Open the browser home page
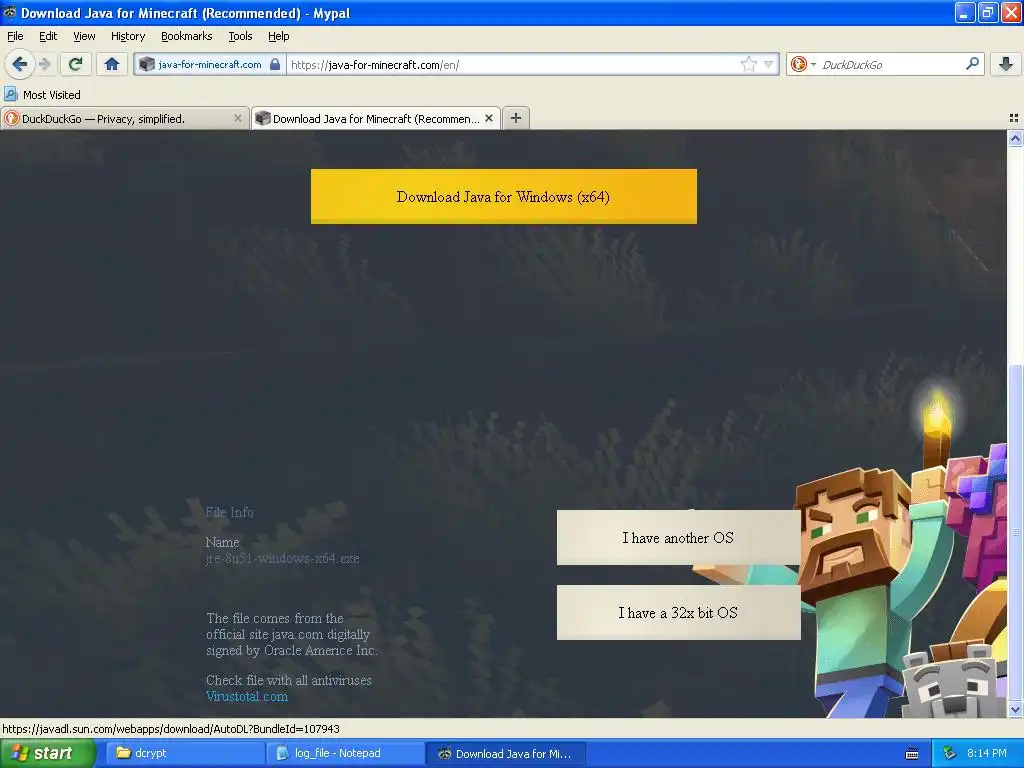1024x768 pixels. coord(112,64)
